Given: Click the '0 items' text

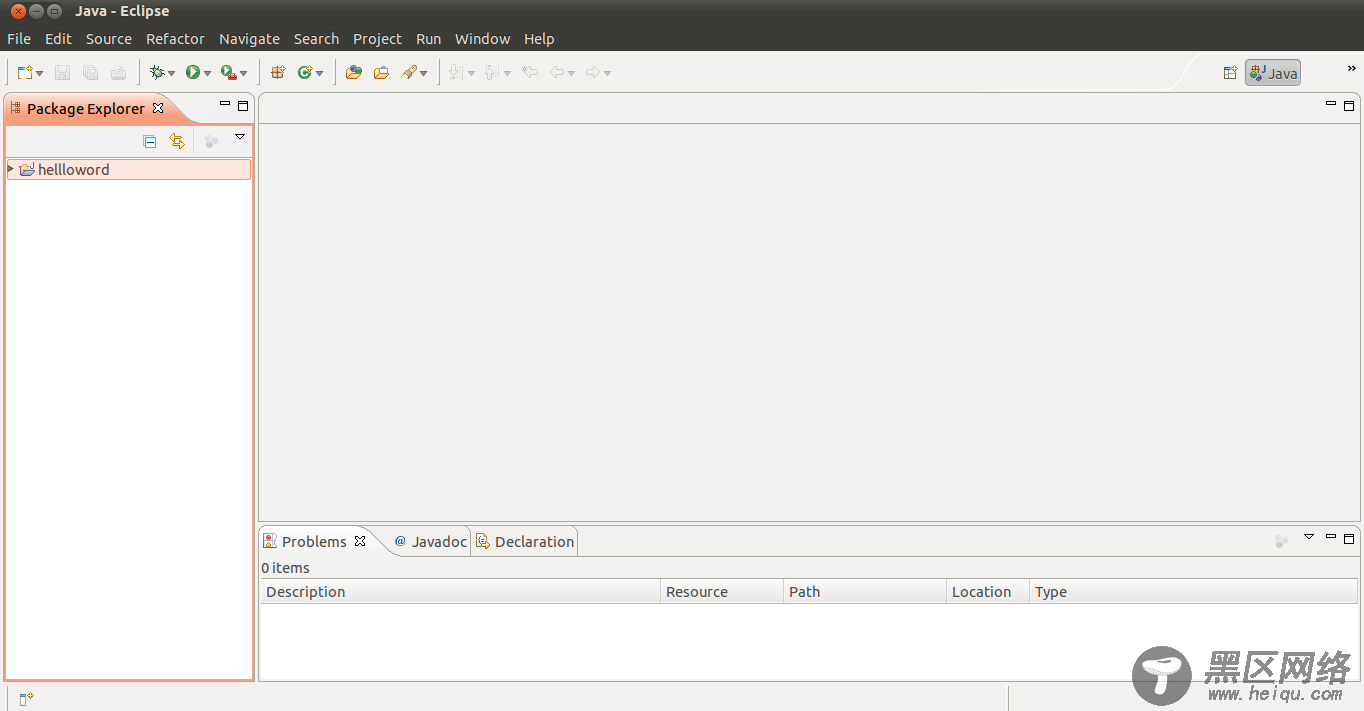Looking at the screenshot, I should tap(286, 567).
